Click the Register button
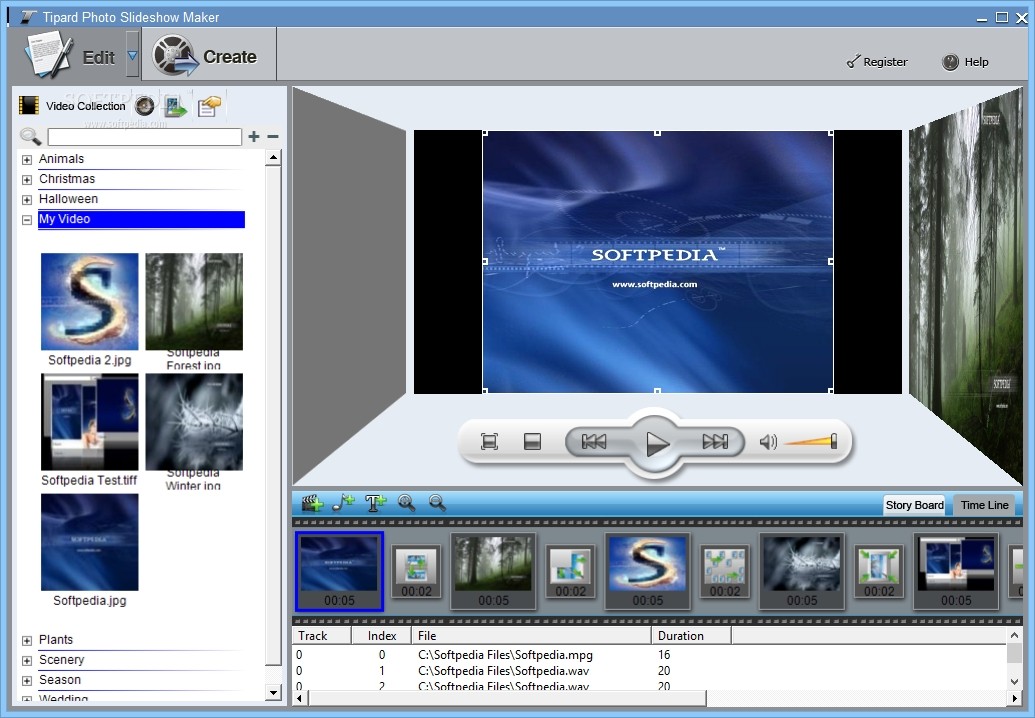Image resolution: width=1035 pixels, height=718 pixels. pos(876,61)
